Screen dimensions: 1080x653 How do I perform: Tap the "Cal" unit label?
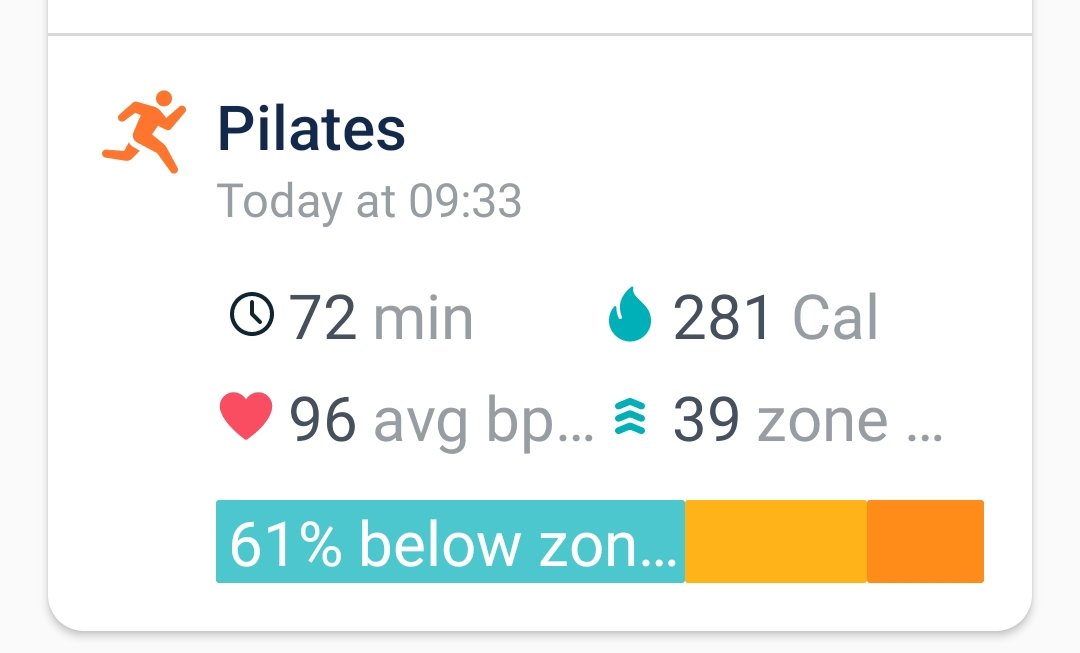(835, 318)
